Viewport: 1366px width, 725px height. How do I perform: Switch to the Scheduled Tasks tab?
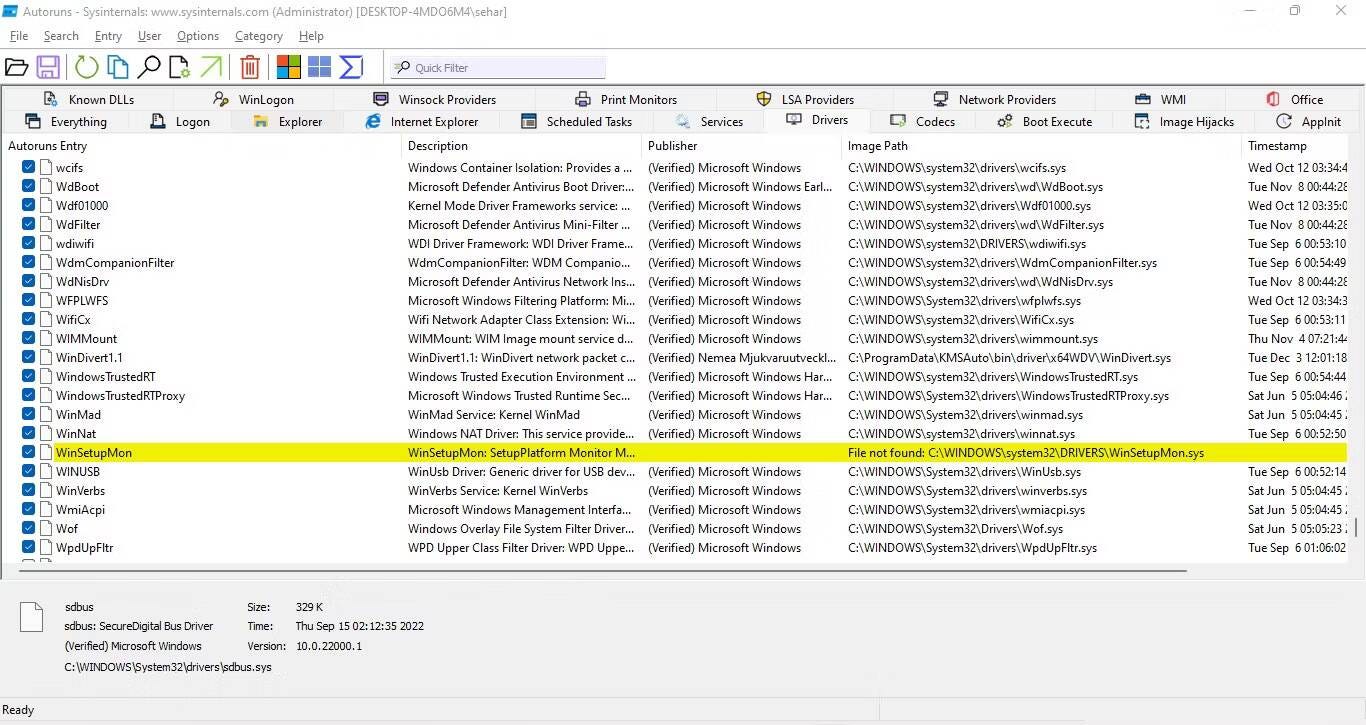click(x=588, y=121)
